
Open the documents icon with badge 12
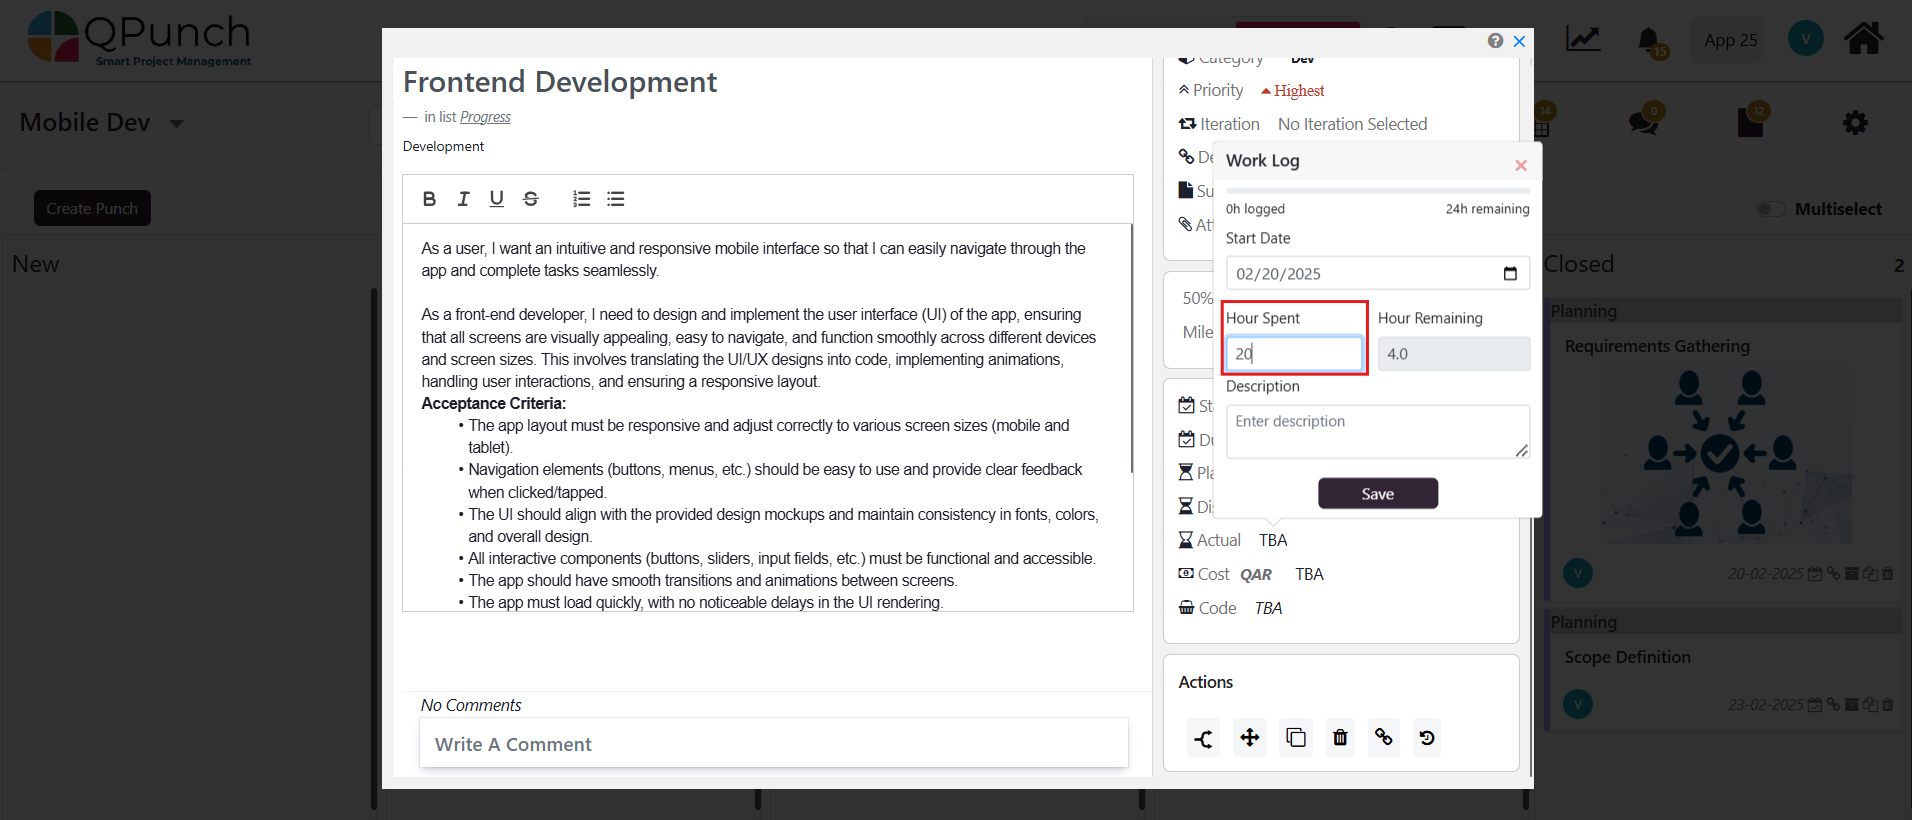point(1750,122)
